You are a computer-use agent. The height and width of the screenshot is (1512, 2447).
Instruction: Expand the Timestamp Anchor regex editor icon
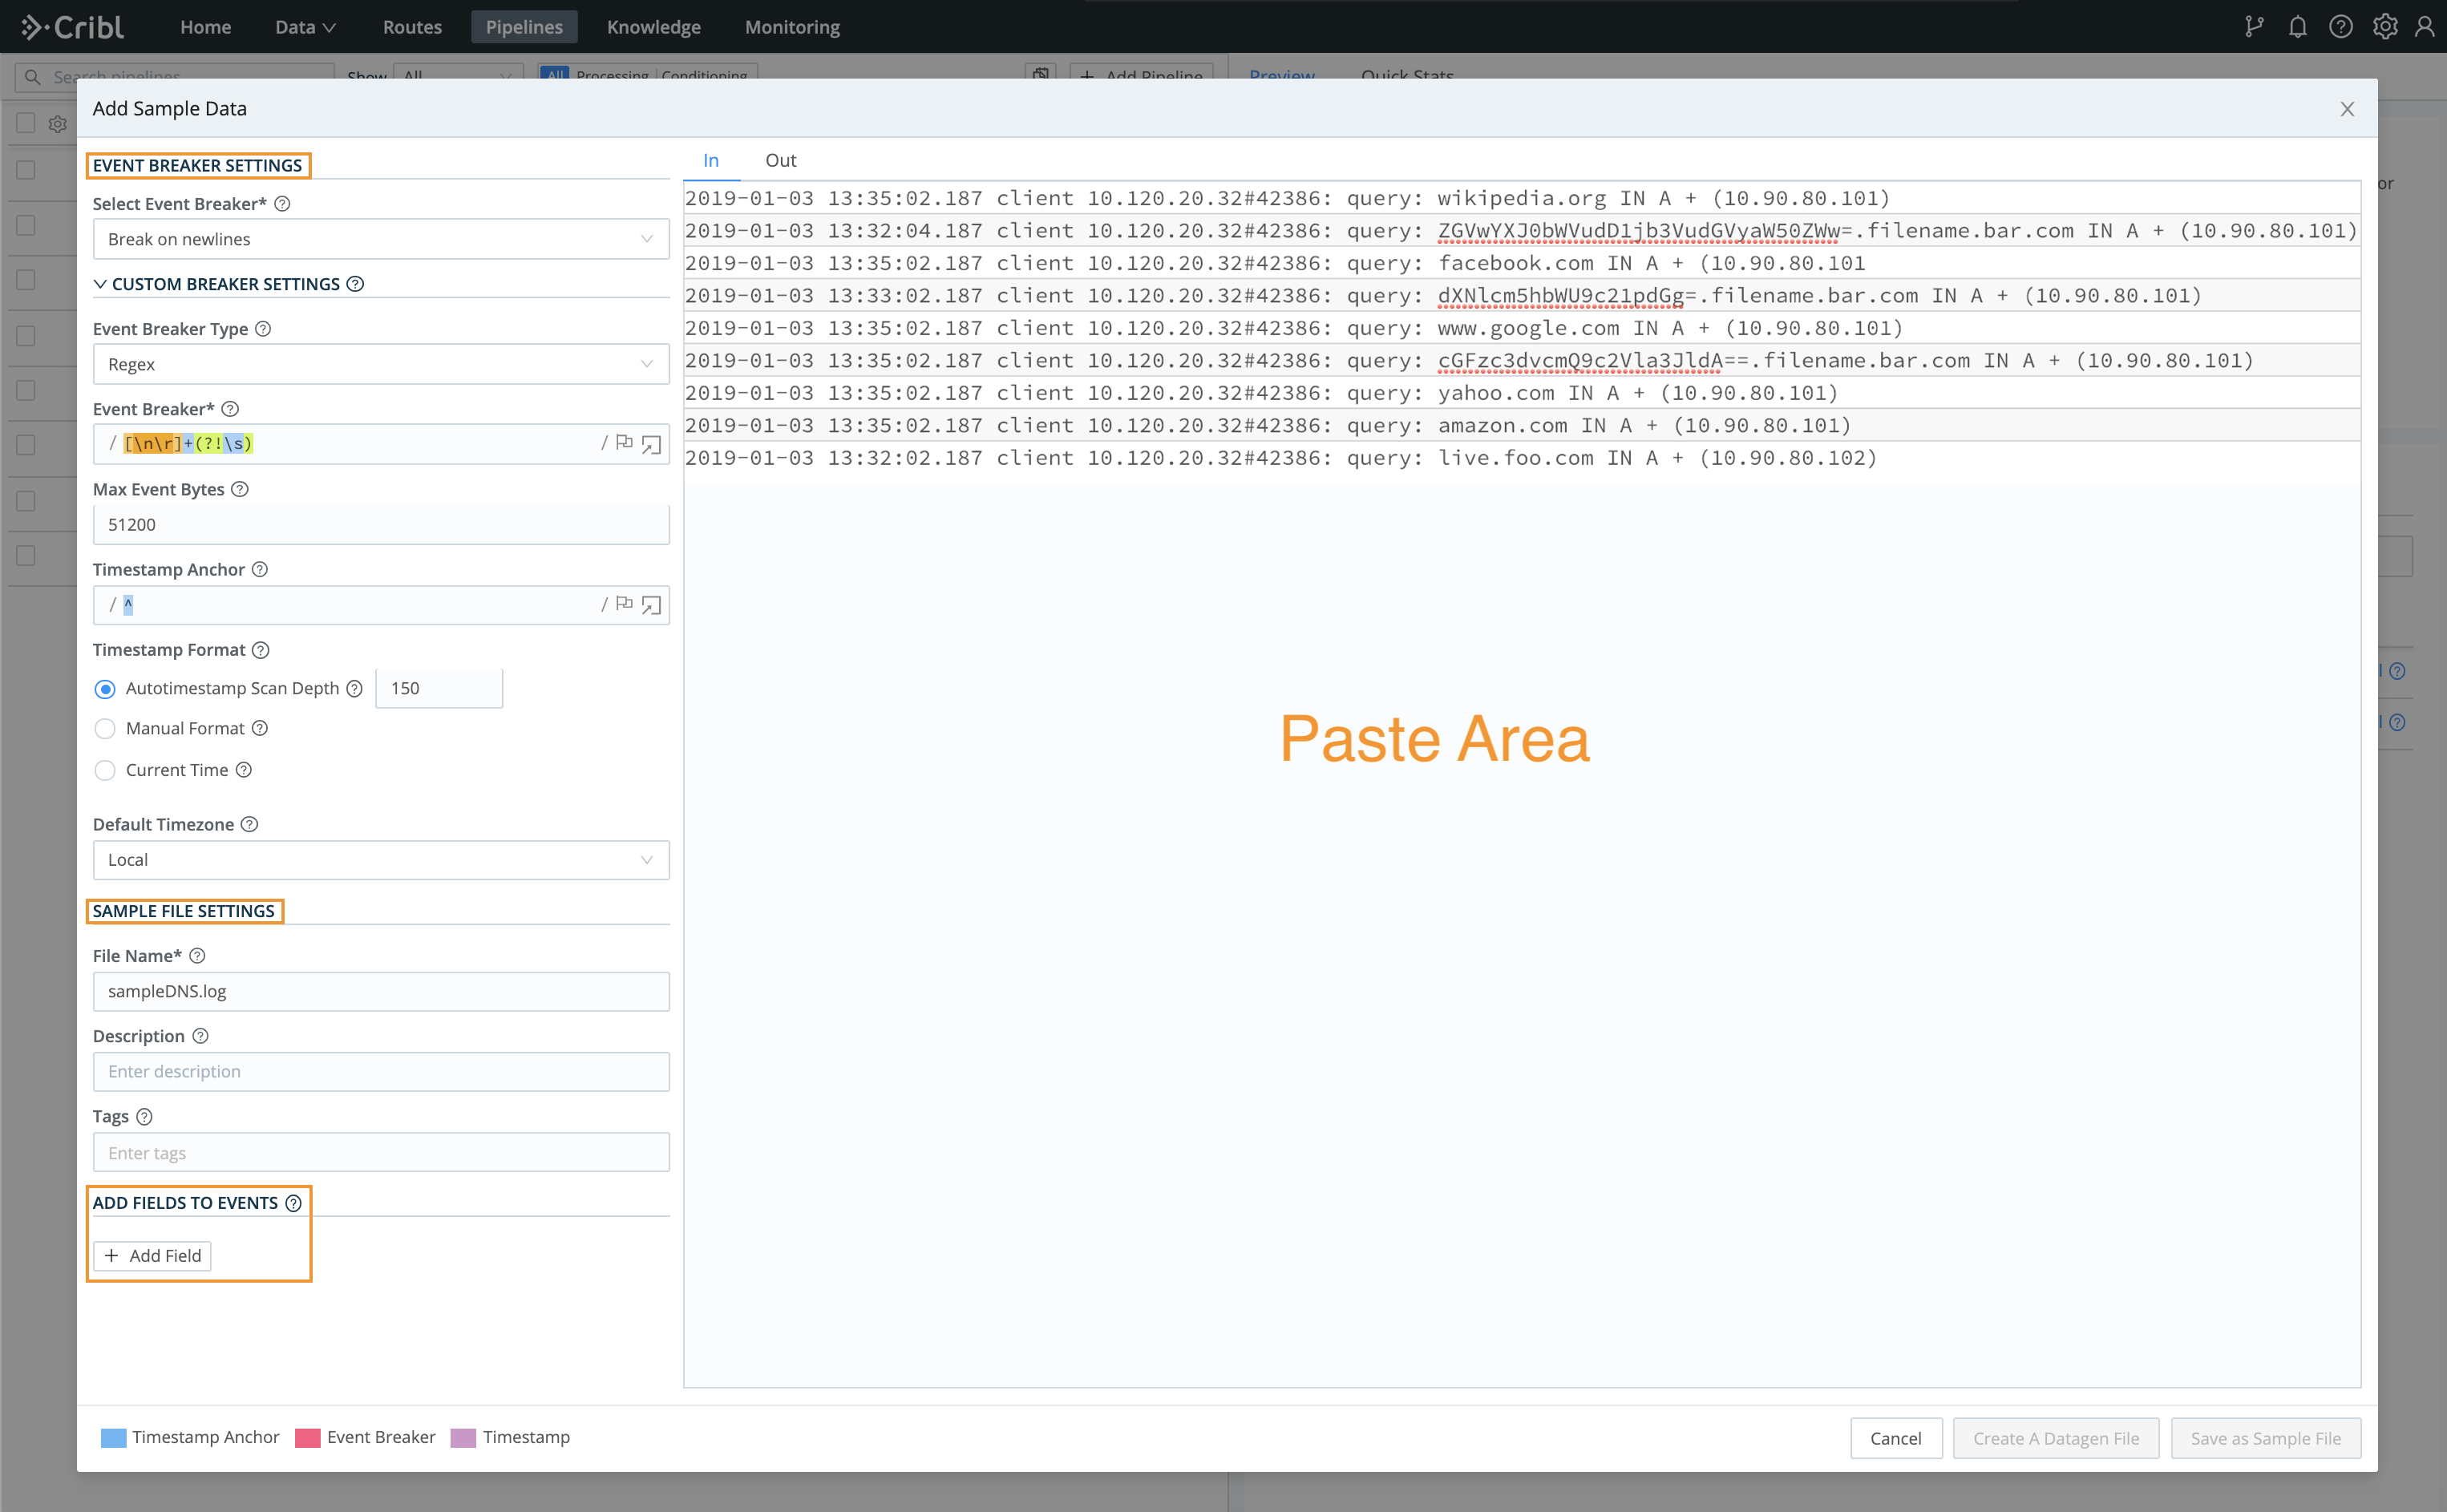click(x=651, y=605)
